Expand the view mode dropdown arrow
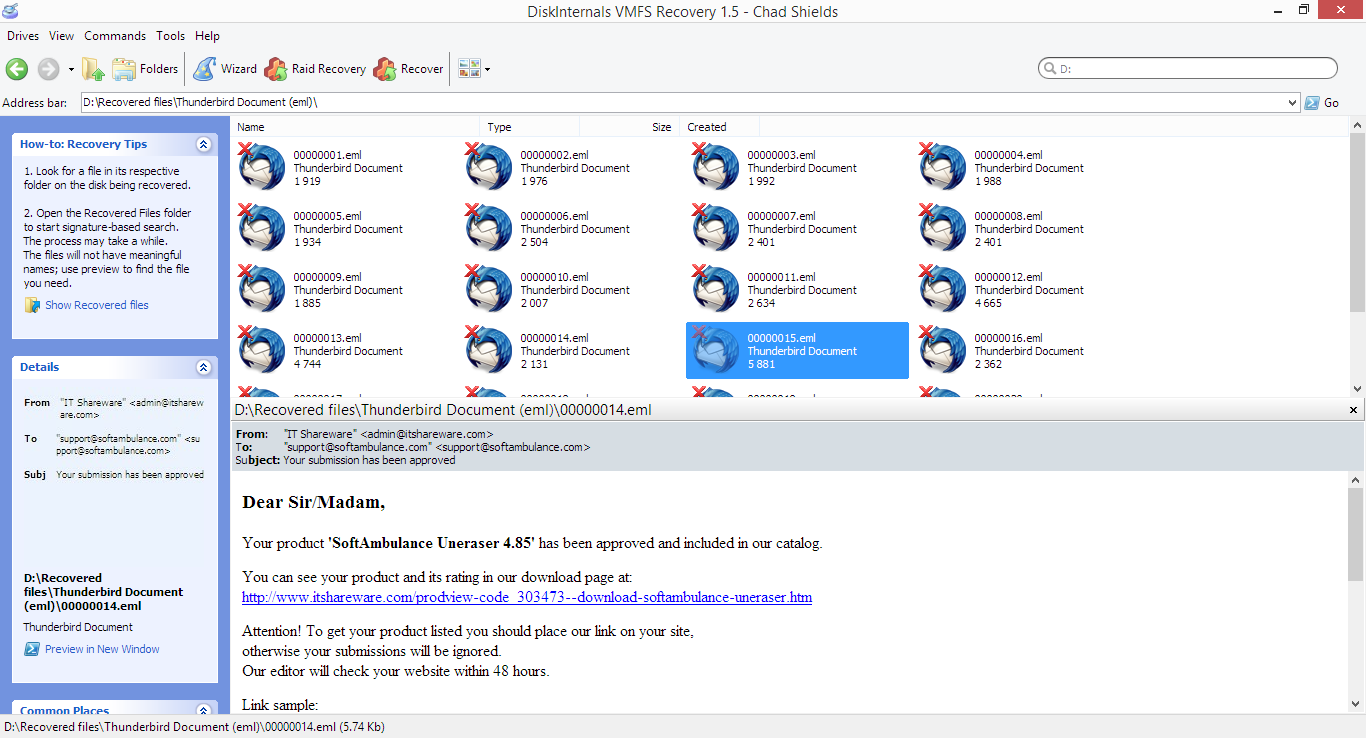 click(x=487, y=70)
